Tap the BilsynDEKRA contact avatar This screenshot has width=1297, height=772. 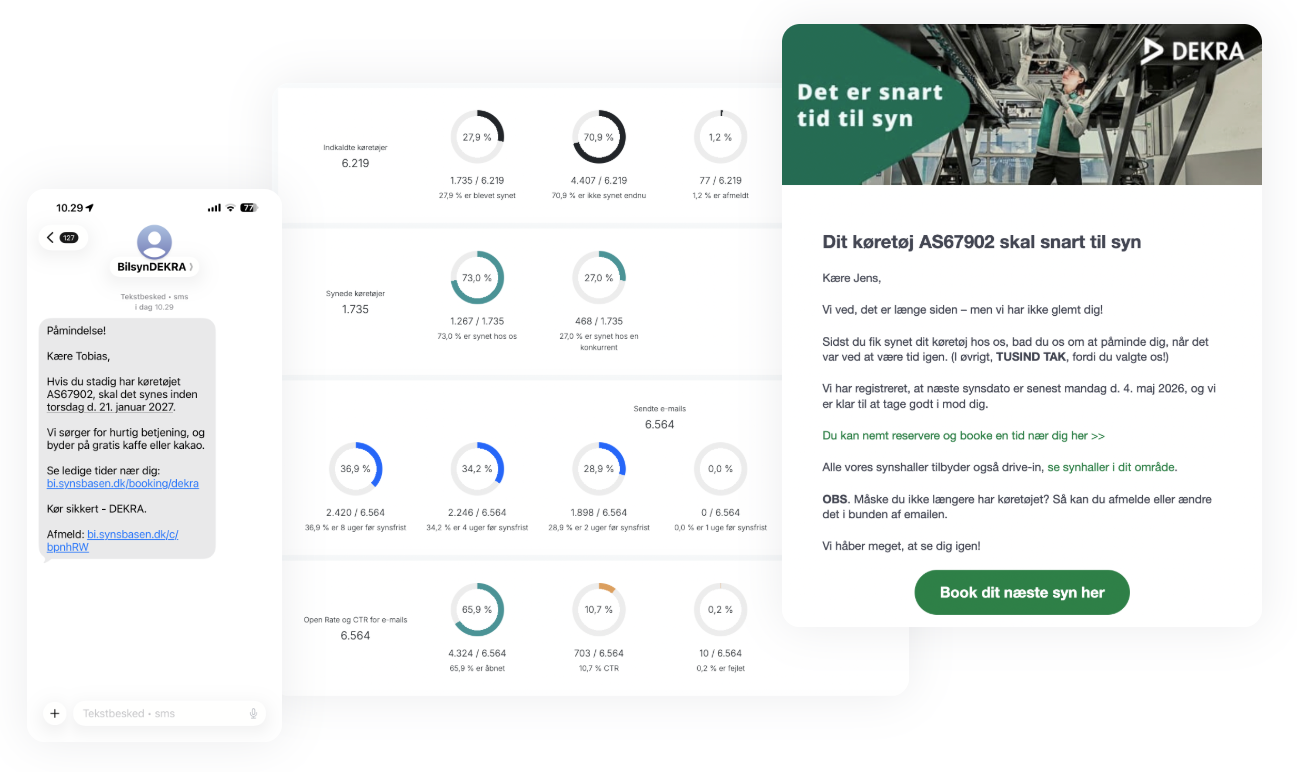pyautogui.click(x=154, y=242)
